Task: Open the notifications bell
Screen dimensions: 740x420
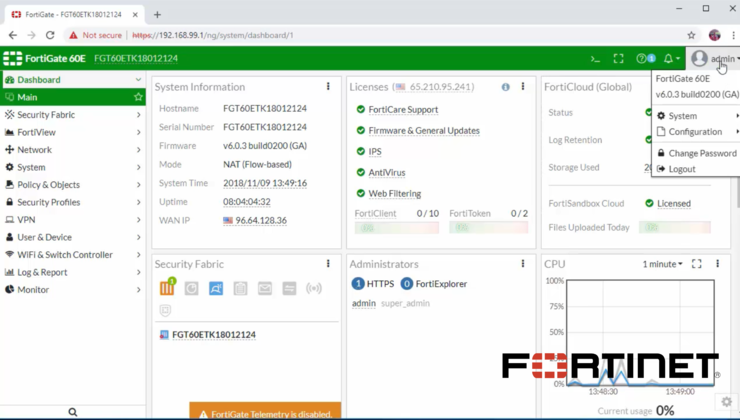Action: 669,59
